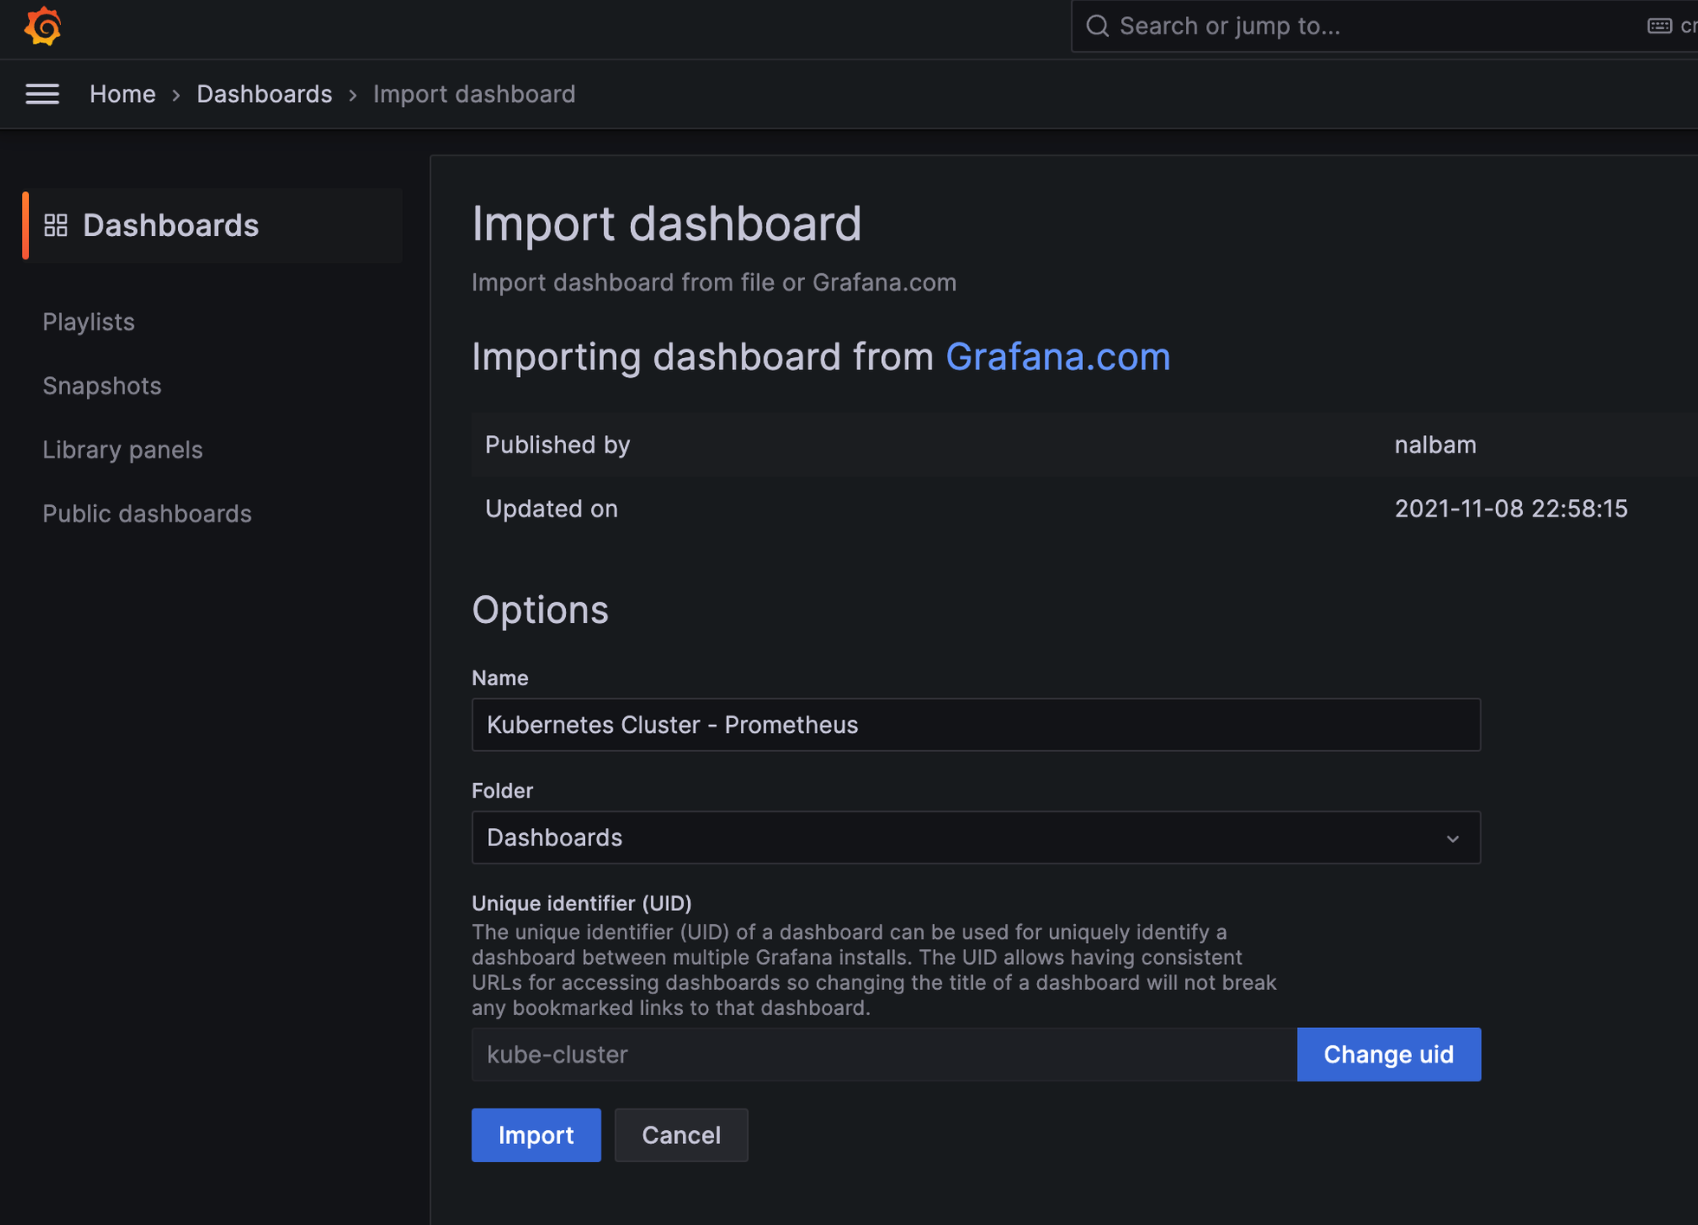Go to Dashboards breadcrumb

coord(264,94)
